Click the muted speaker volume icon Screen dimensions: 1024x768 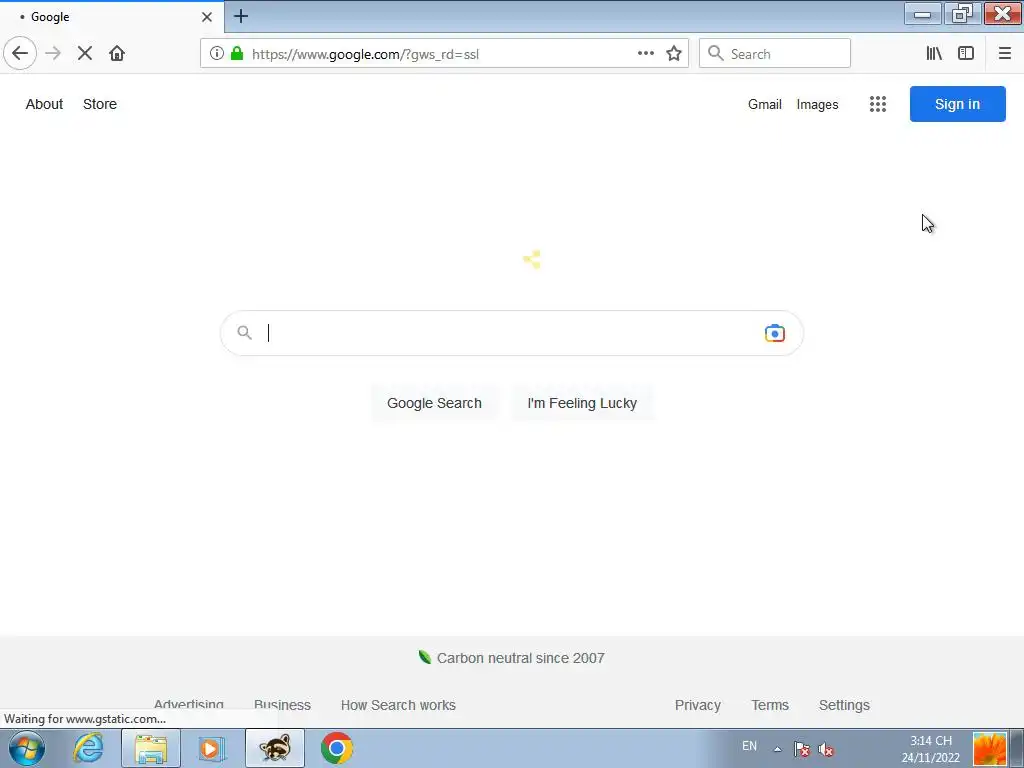[x=825, y=750]
